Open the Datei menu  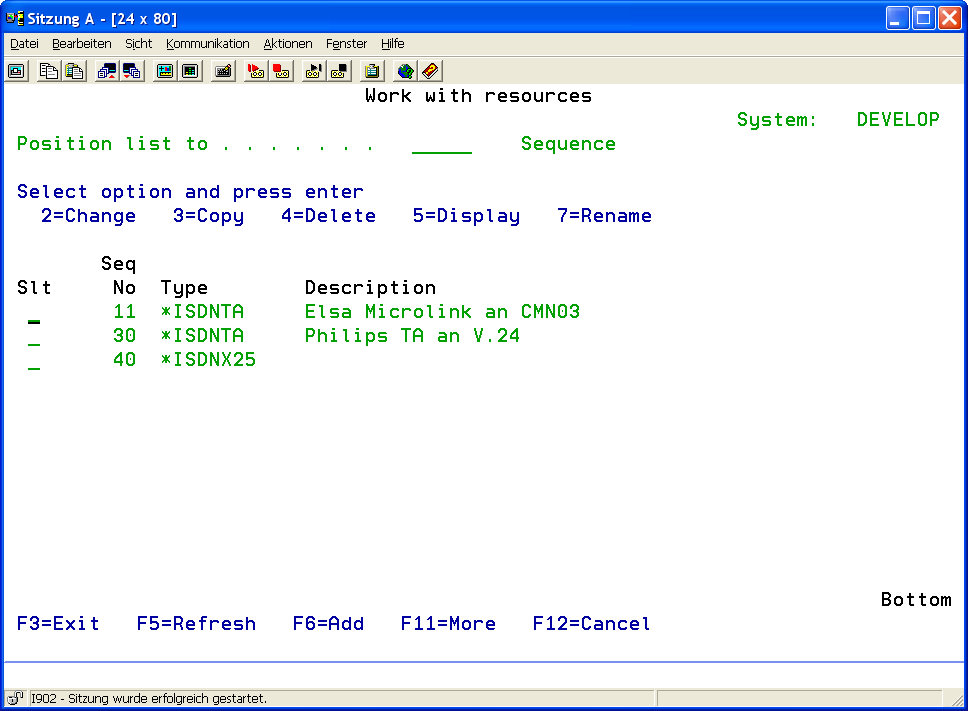tap(24, 44)
